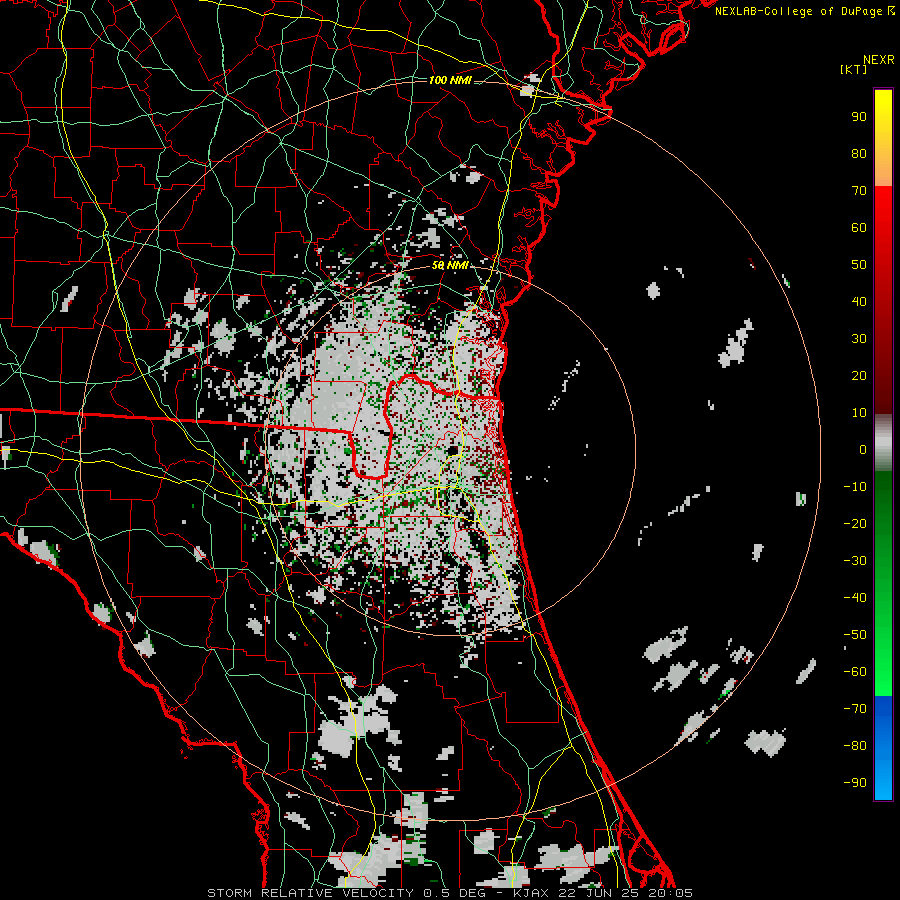Click the [KT] units label
The image size is (900, 900).
click(854, 69)
